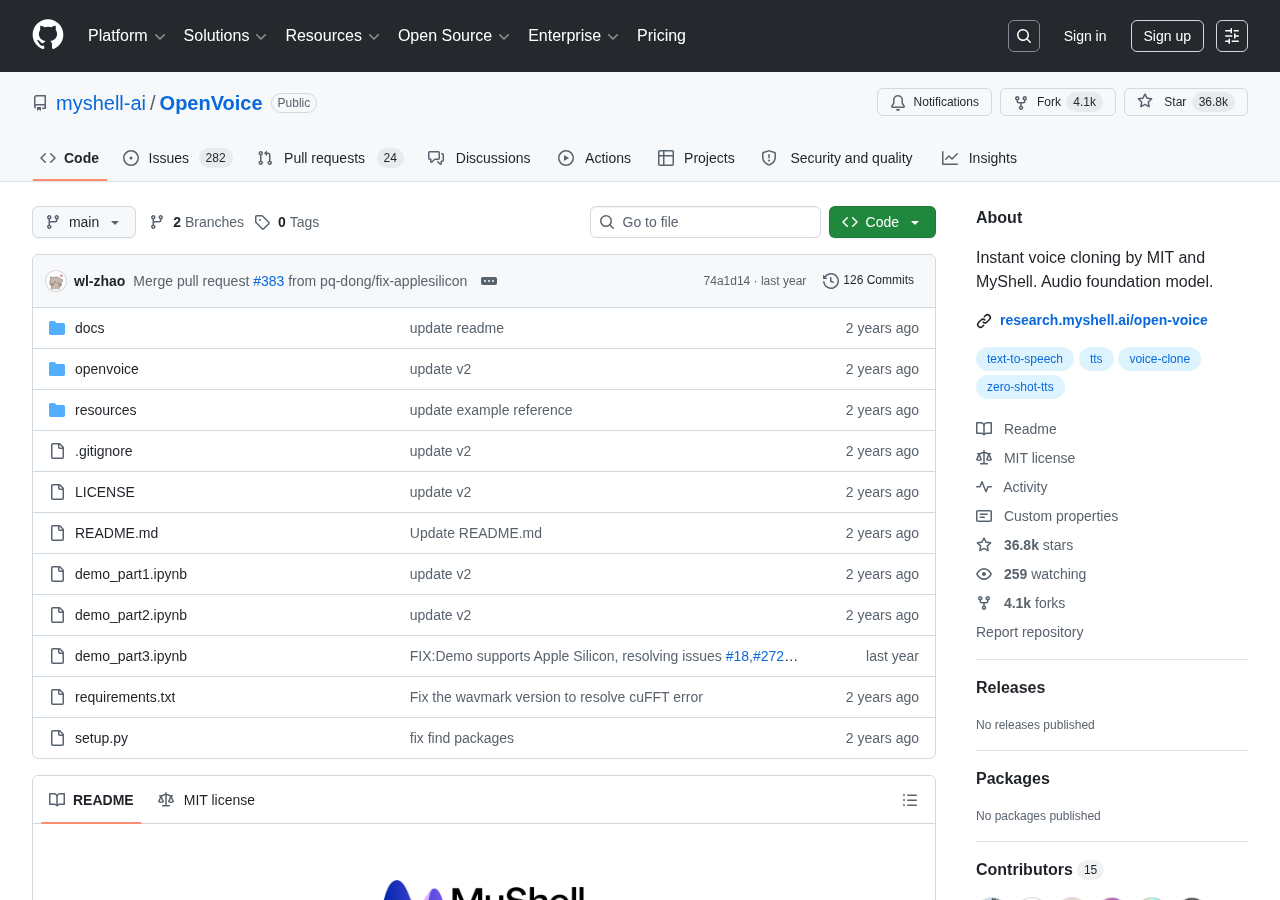The height and width of the screenshot is (900, 1280).
Task: Open the green Code dropdown button
Action: click(x=882, y=222)
